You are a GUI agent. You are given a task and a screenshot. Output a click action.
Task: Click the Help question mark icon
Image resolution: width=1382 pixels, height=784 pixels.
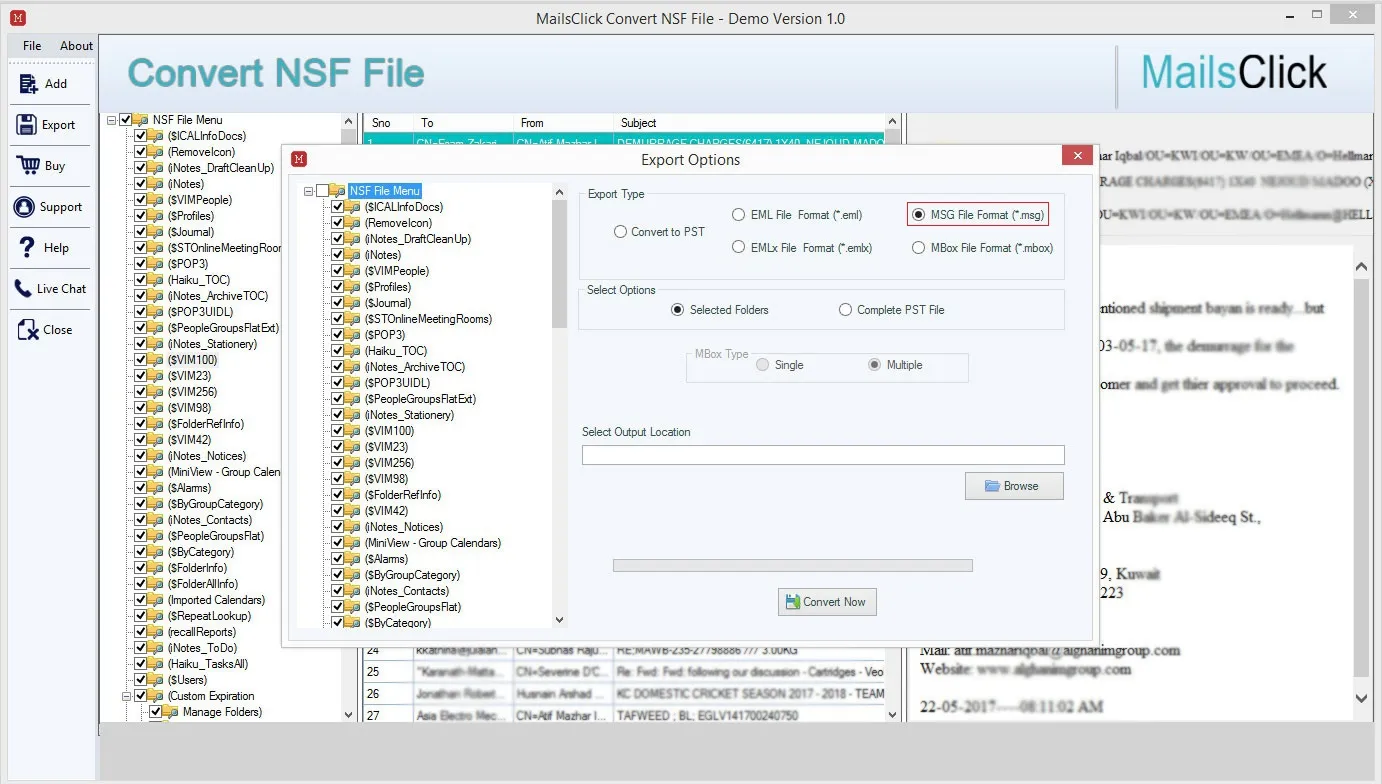(x=27, y=247)
